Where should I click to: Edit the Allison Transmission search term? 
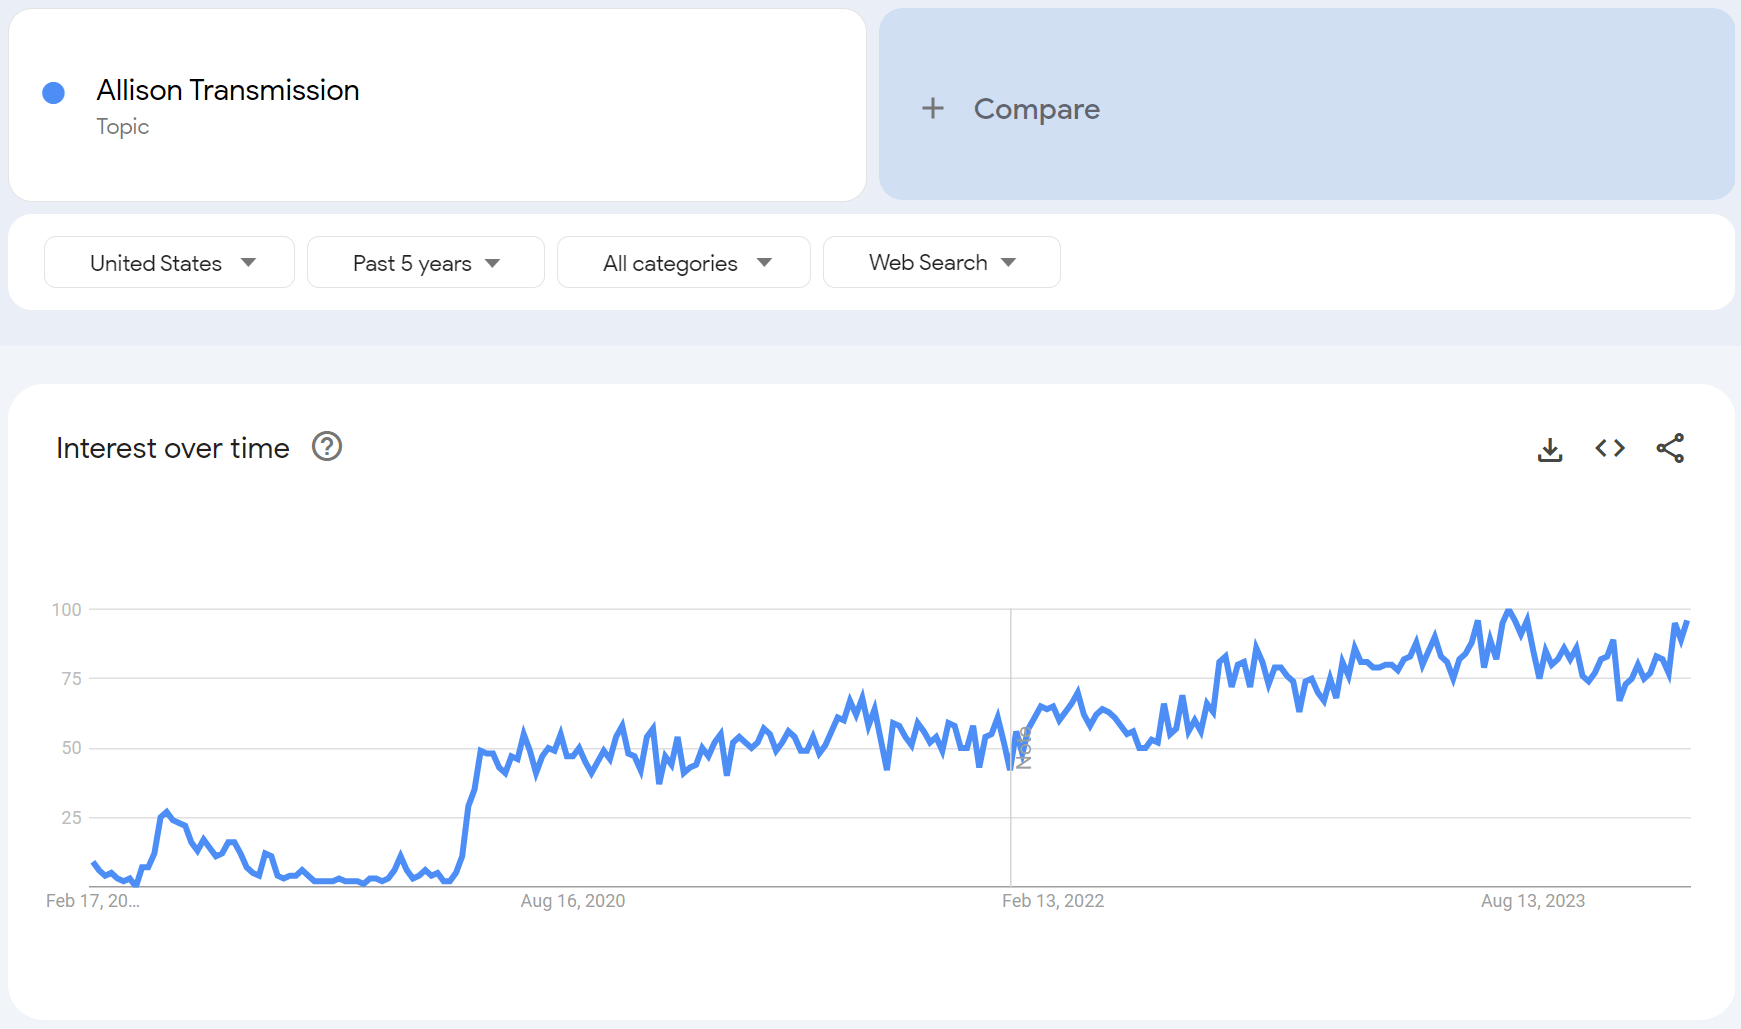[x=228, y=90]
